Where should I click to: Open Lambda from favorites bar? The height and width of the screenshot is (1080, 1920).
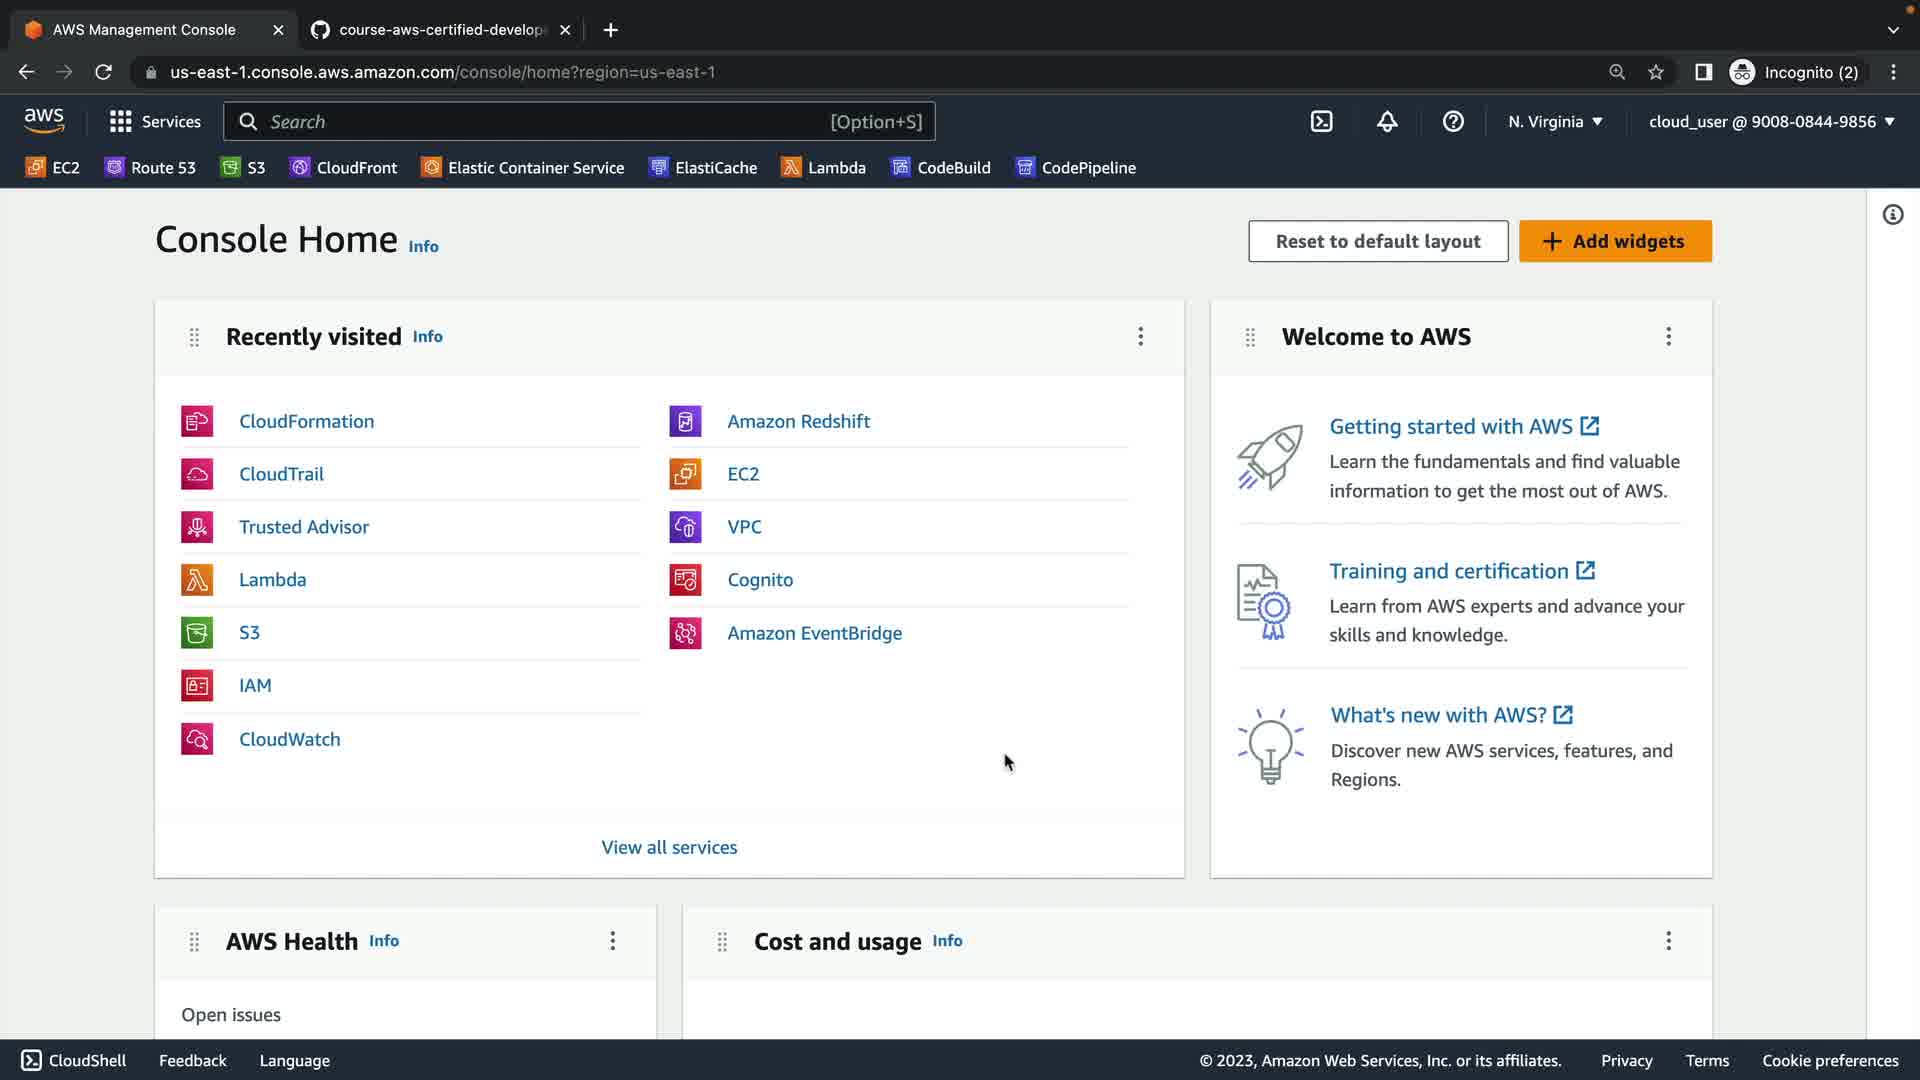(x=824, y=168)
